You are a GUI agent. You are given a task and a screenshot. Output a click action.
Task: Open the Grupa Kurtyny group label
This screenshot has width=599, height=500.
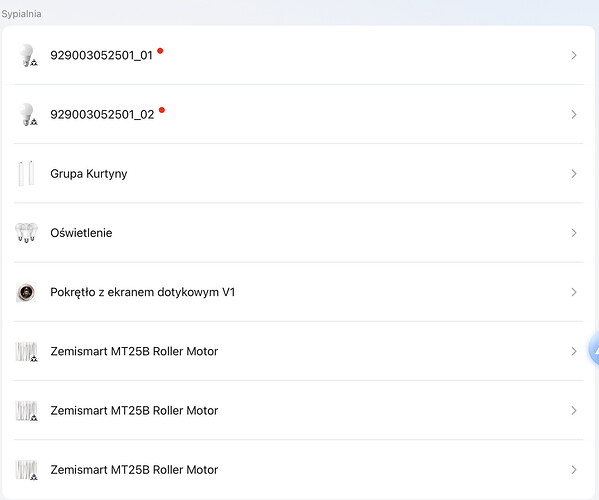click(x=89, y=174)
